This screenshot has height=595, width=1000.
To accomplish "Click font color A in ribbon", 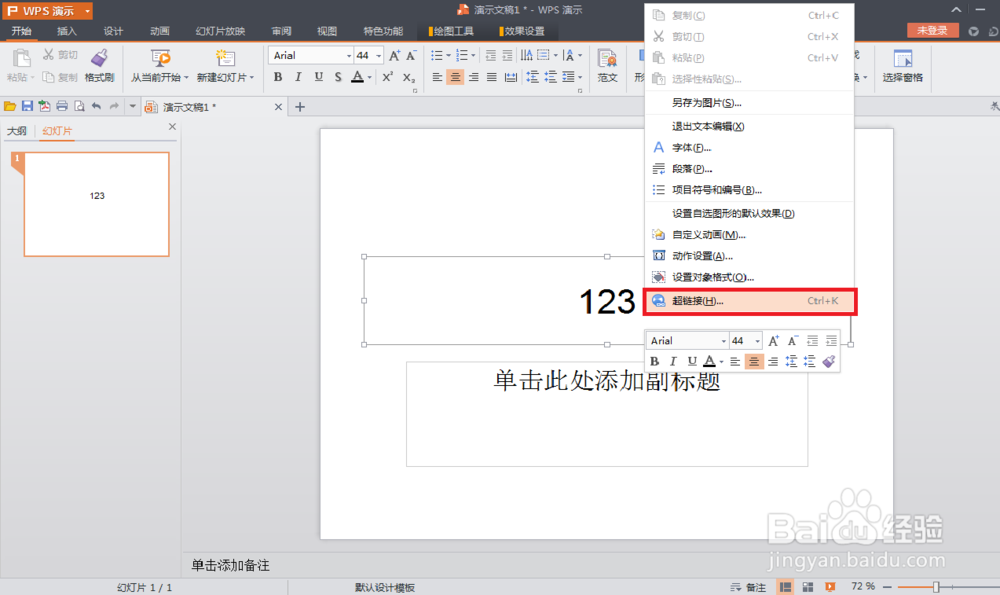I will click(357, 77).
